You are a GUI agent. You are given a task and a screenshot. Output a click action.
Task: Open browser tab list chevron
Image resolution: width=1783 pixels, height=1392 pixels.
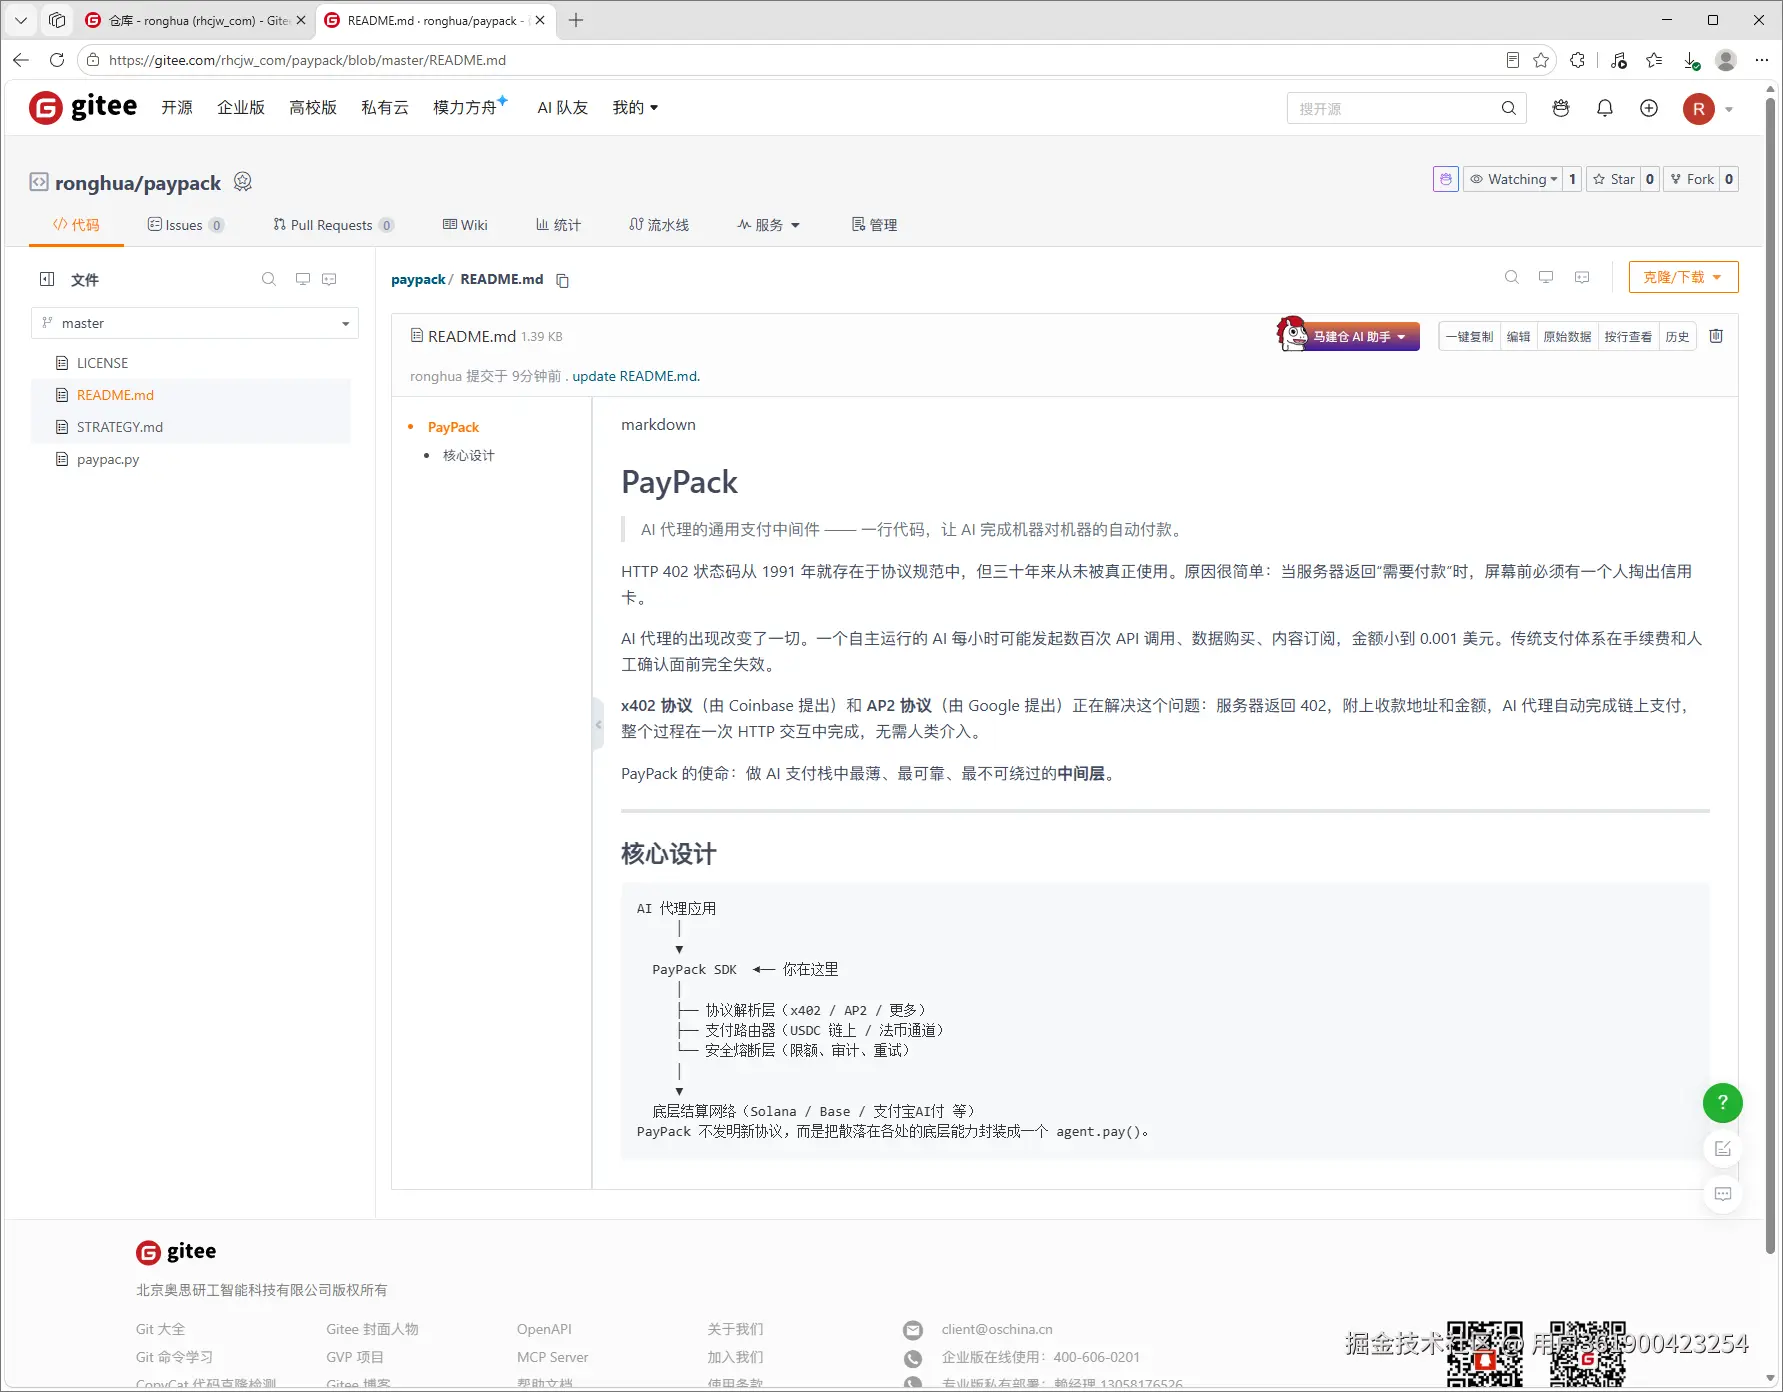(x=21, y=20)
